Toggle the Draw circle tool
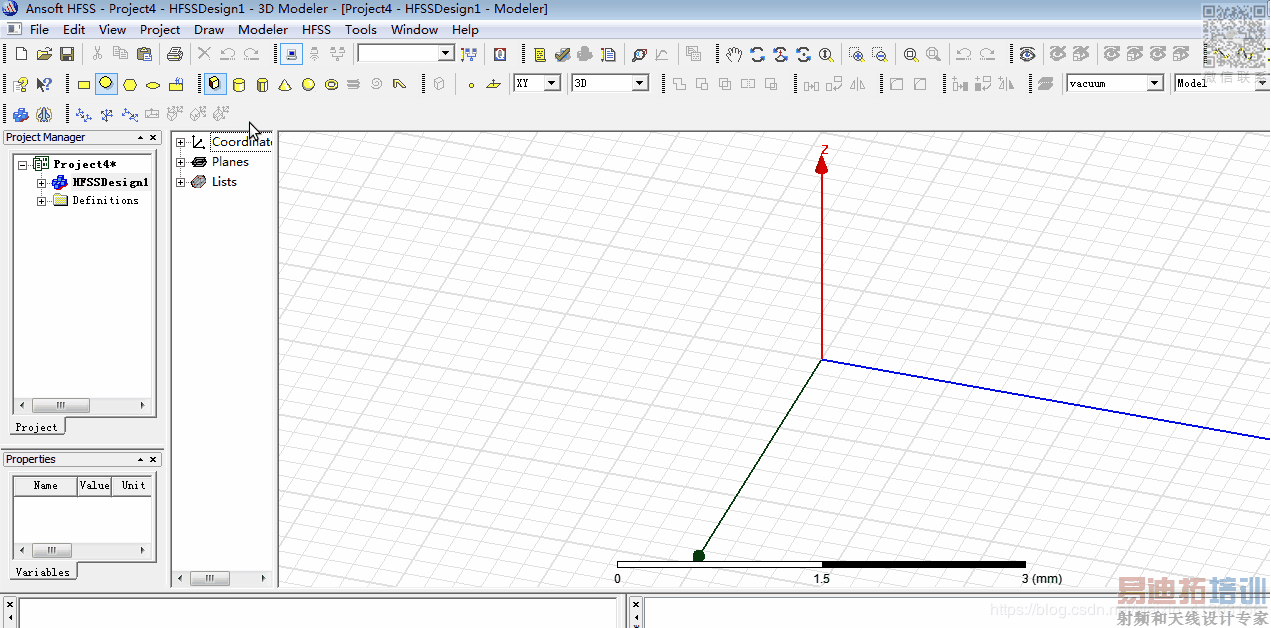 pos(106,84)
